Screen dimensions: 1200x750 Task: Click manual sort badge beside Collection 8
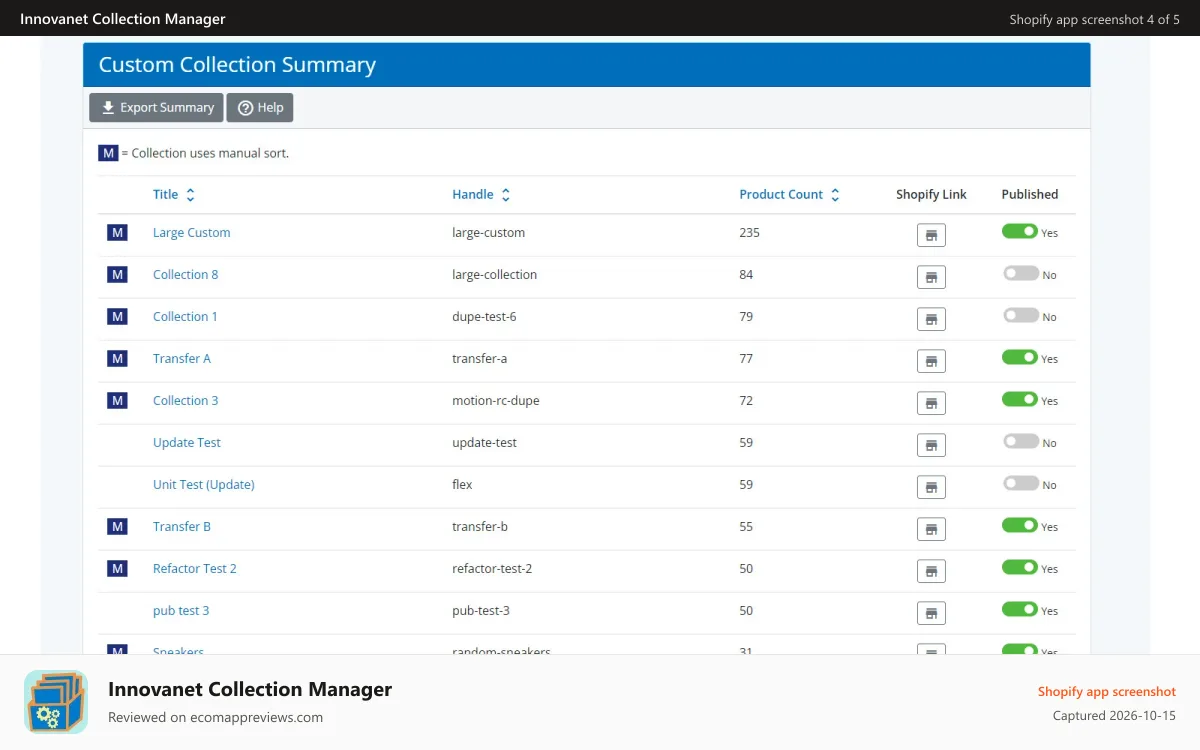[x=117, y=275]
